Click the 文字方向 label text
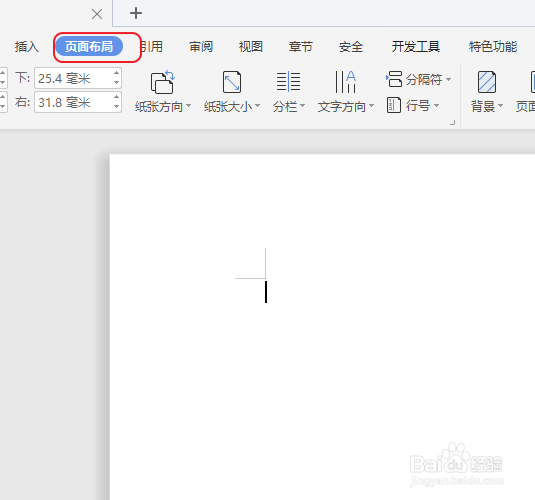Screen dimensions: 535x500 coord(342,106)
